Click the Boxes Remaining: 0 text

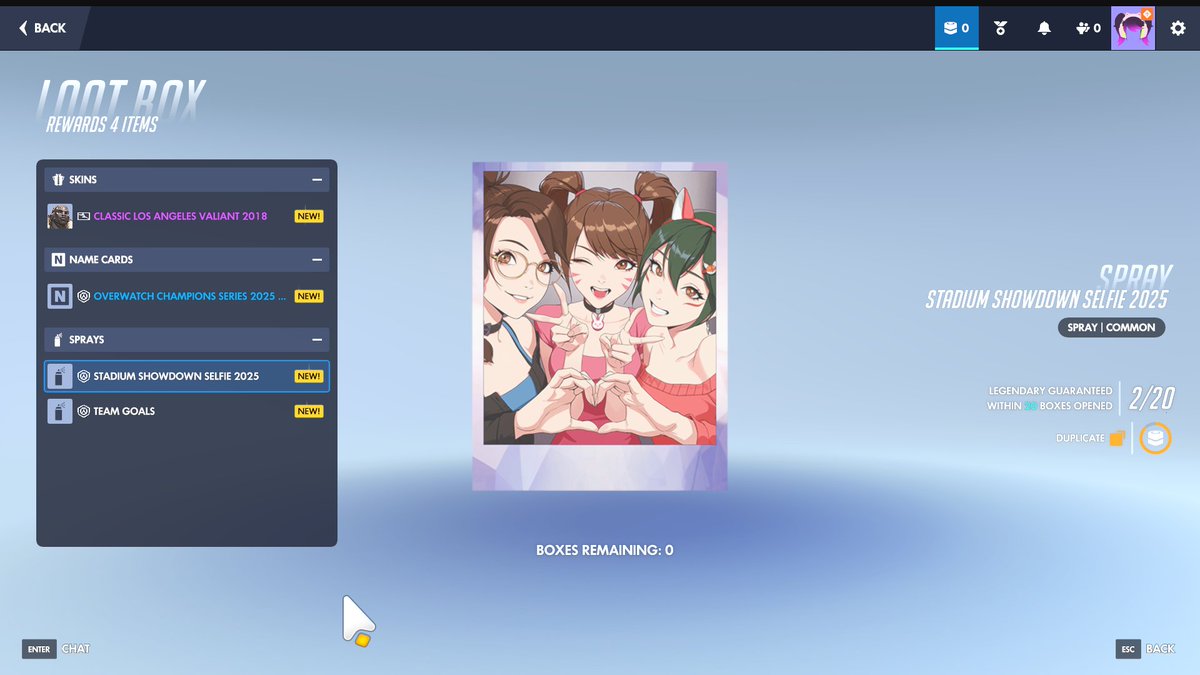[x=605, y=550]
